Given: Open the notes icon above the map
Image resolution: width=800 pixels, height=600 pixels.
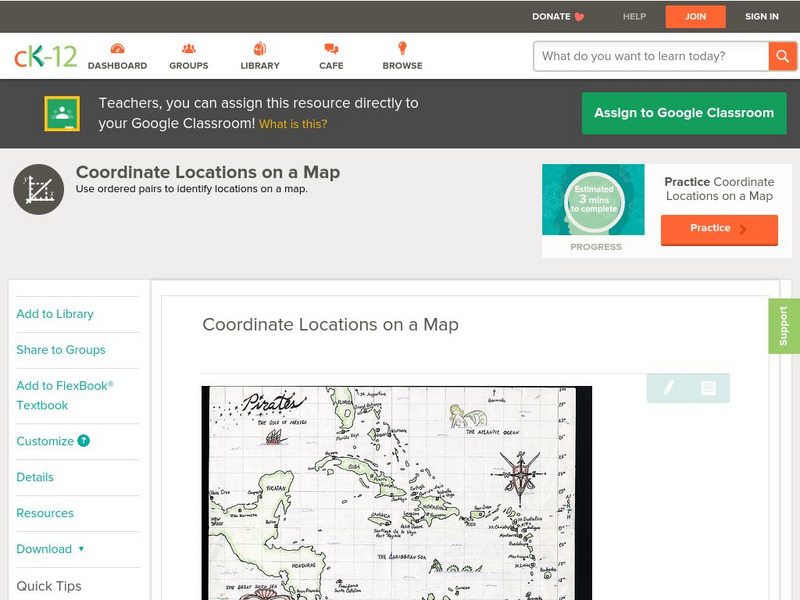Looking at the screenshot, I should pos(708,388).
